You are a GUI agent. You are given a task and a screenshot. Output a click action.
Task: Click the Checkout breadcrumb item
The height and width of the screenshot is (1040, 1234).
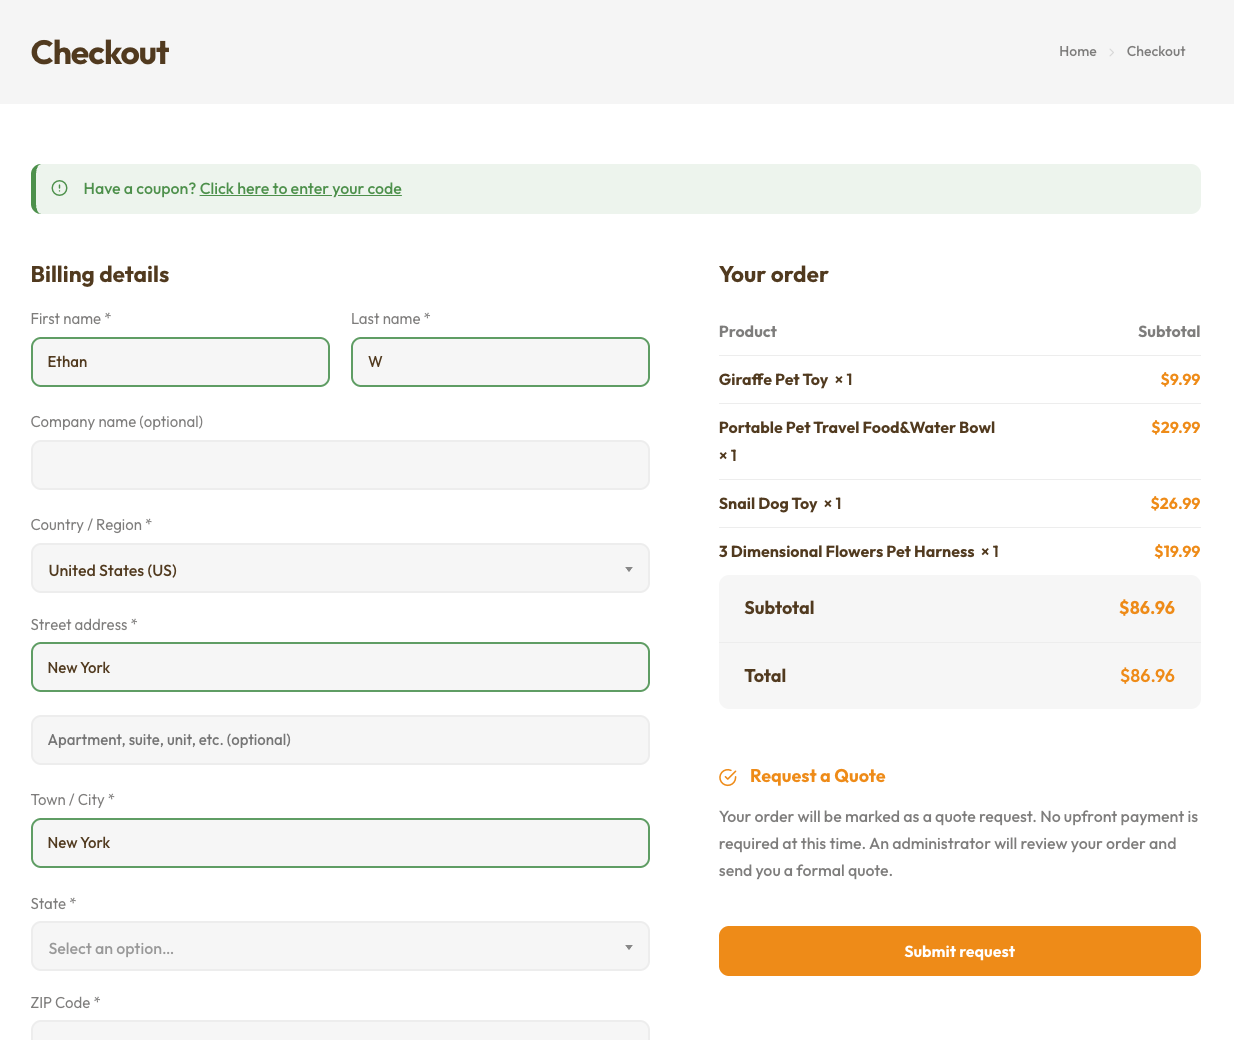[x=1155, y=52]
